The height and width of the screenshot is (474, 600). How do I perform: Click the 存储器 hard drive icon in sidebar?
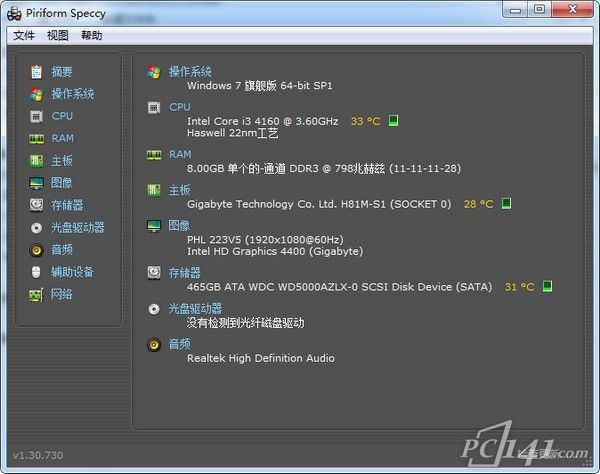click(x=36, y=205)
